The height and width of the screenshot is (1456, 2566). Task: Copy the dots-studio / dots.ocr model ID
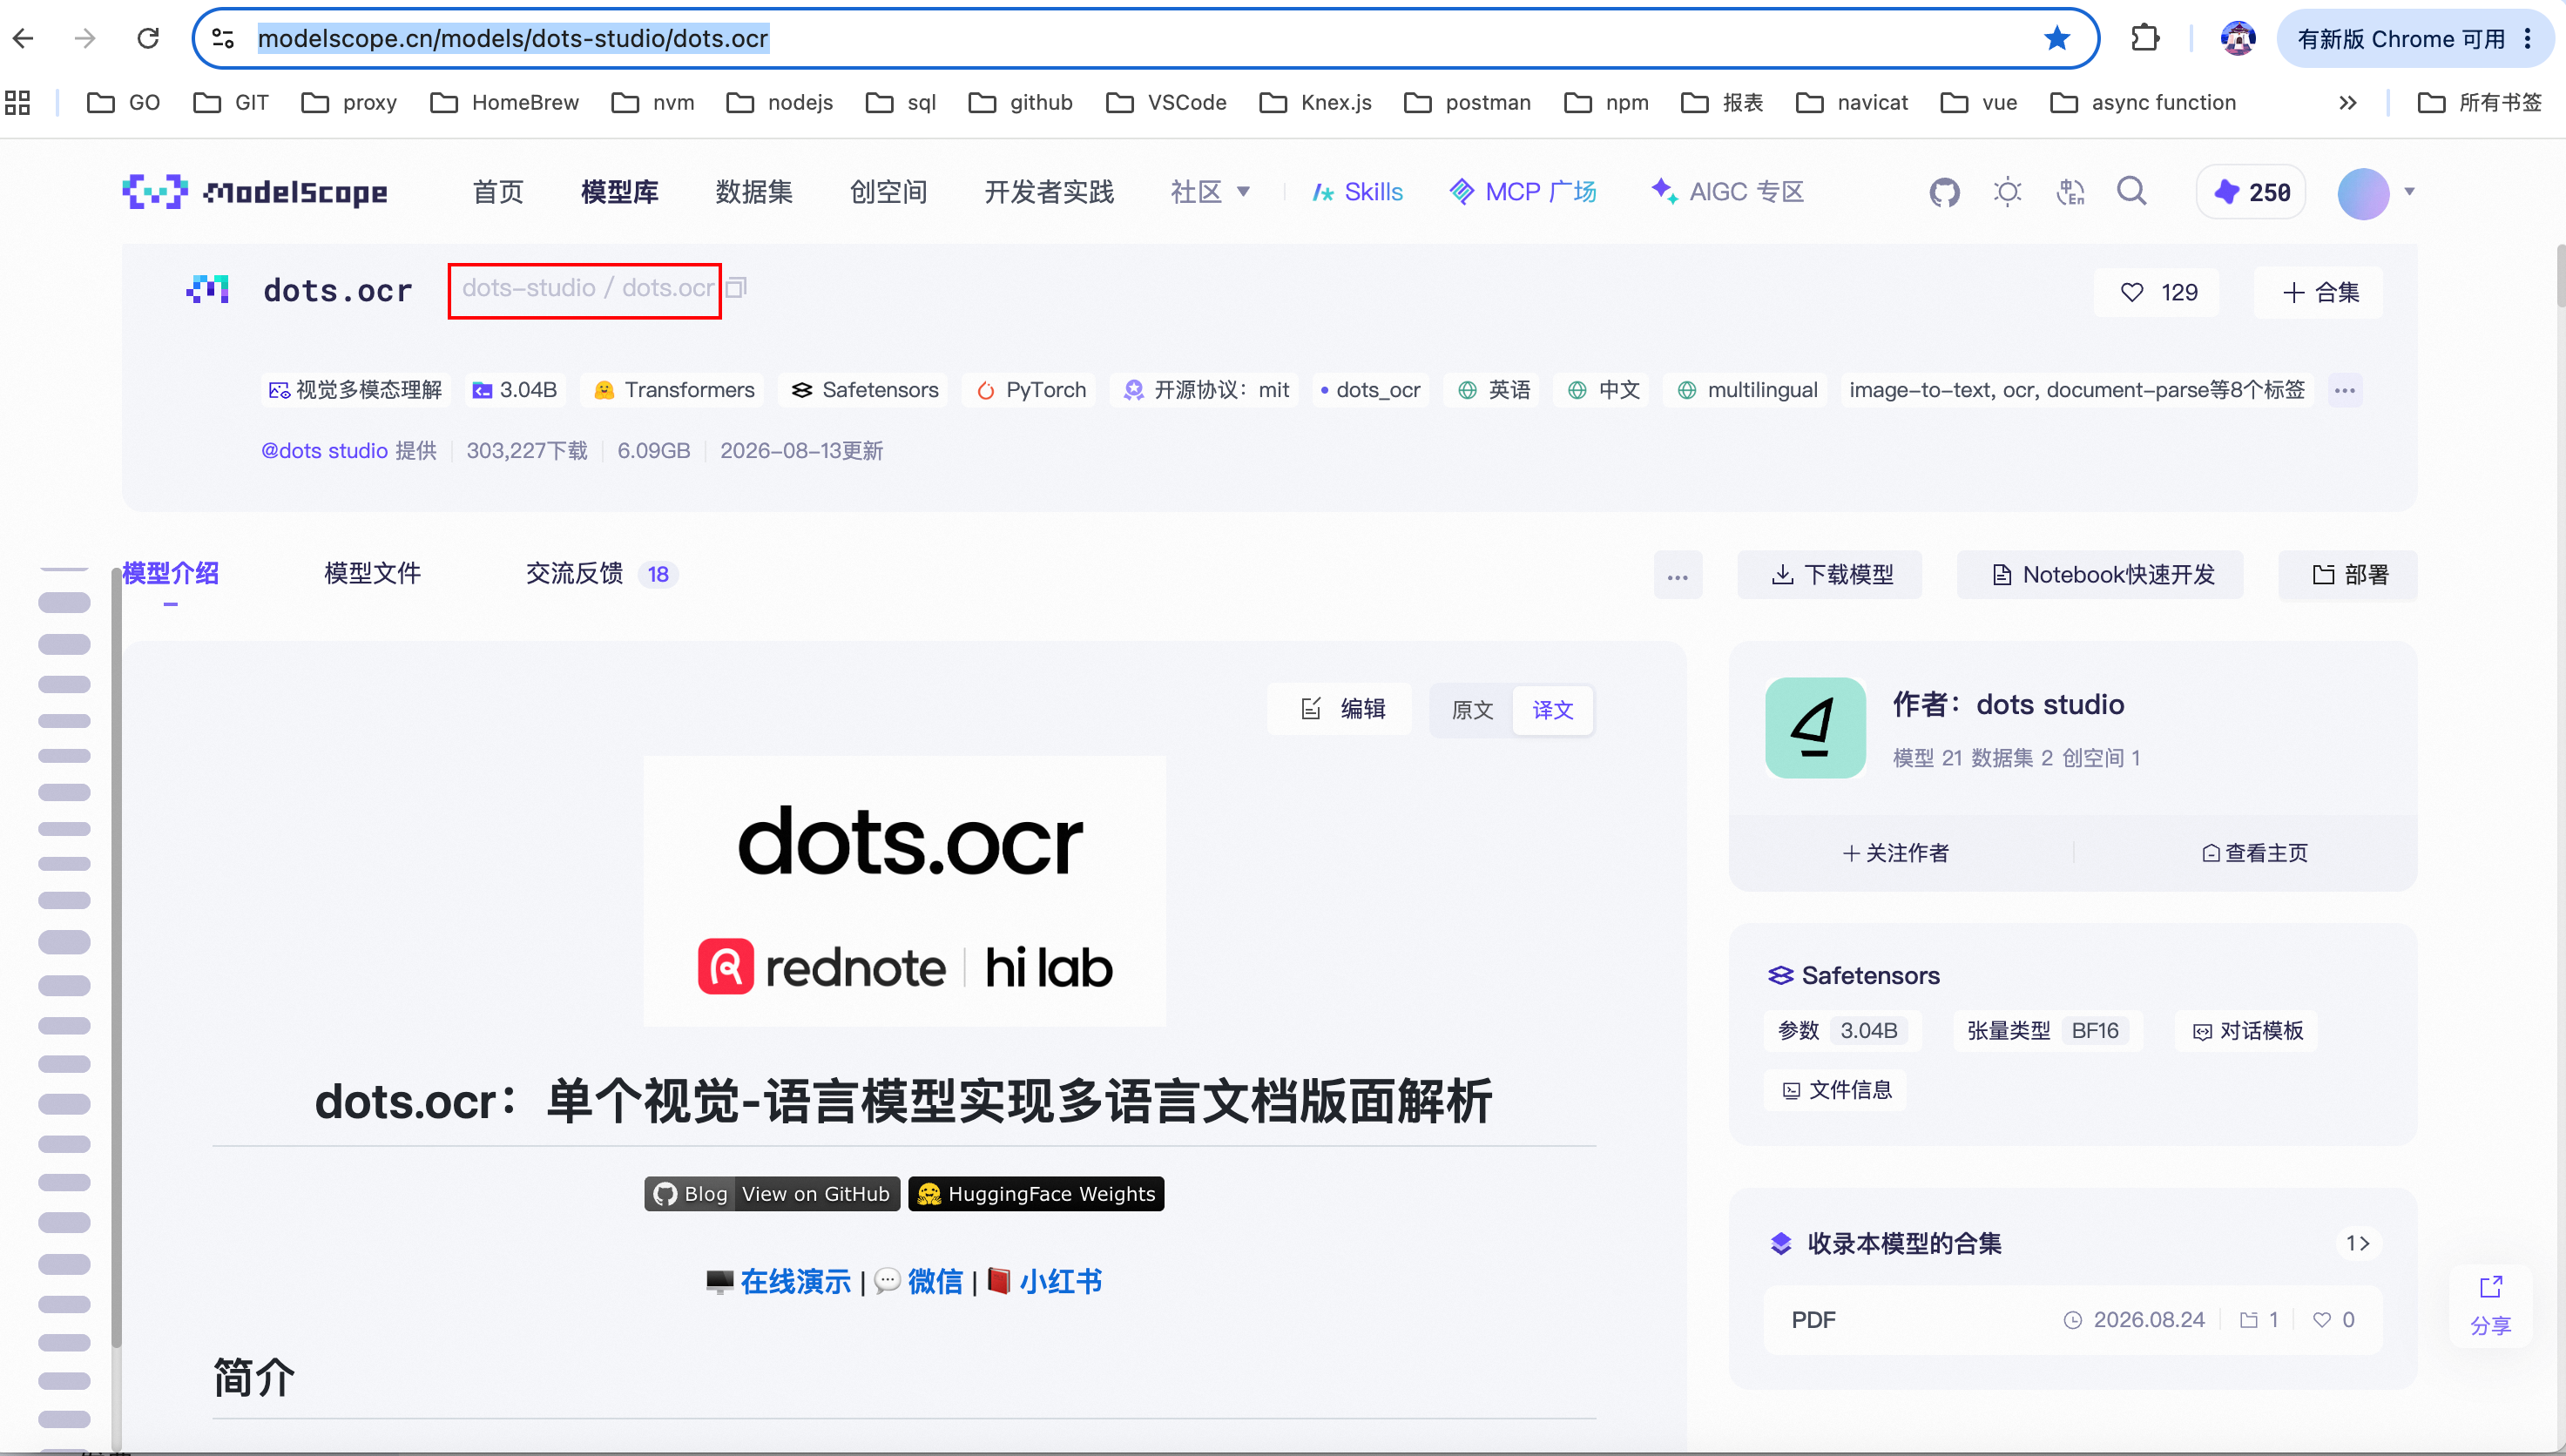736,288
